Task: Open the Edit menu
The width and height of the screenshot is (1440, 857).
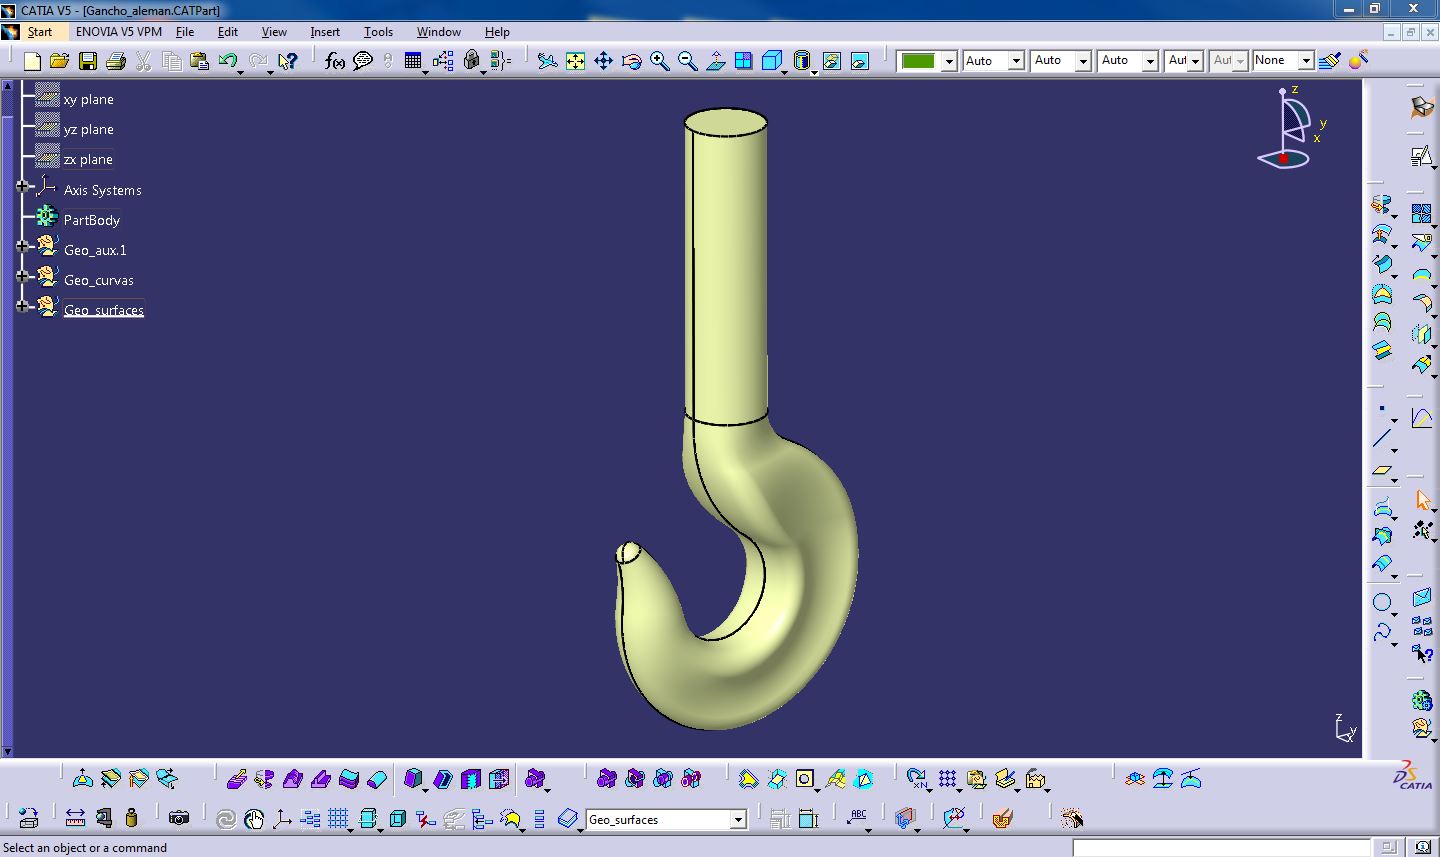Action: 228,32
